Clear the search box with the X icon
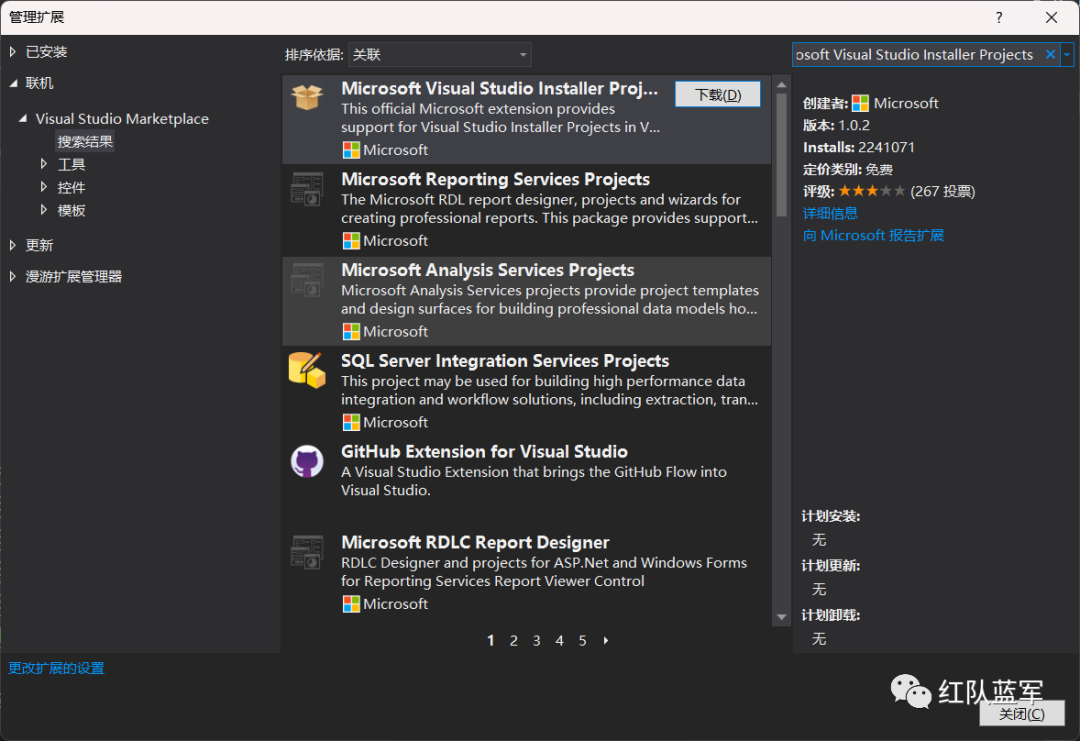This screenshot has width=1080, height=741. coord(1050,54)
